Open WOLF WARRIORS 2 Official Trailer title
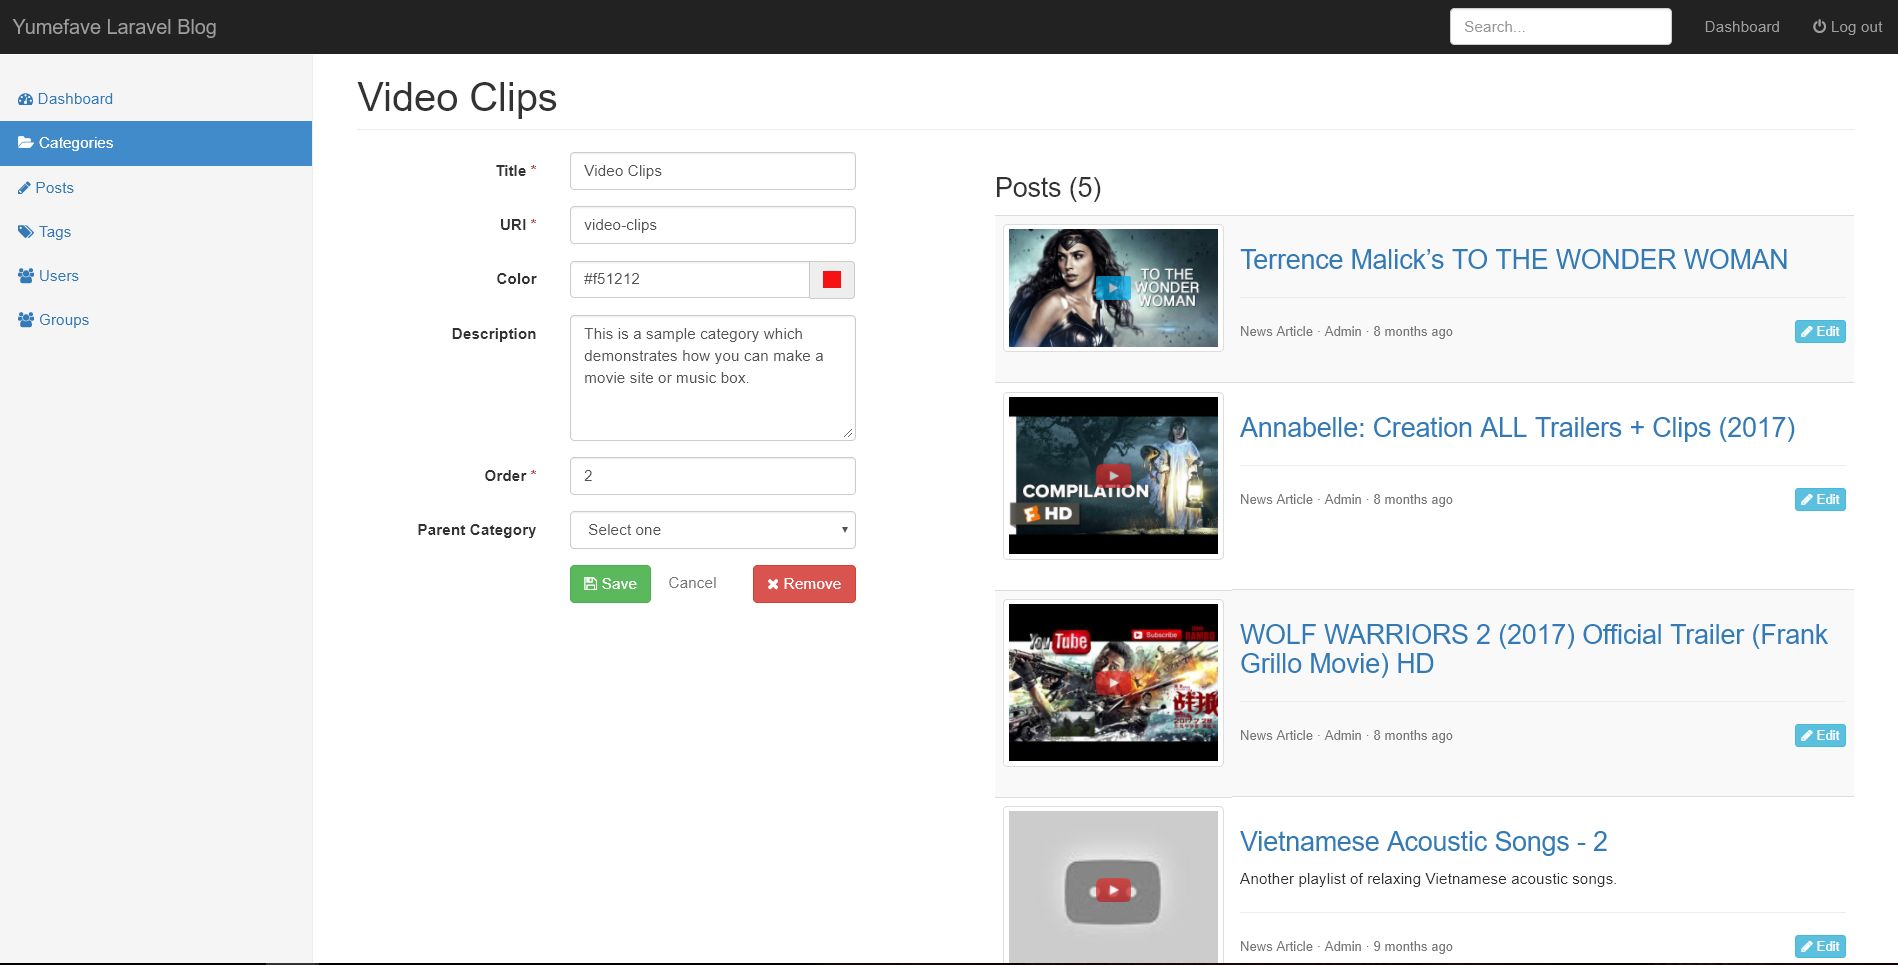This screenshot has width=1898, height=965. (1533, 649)
